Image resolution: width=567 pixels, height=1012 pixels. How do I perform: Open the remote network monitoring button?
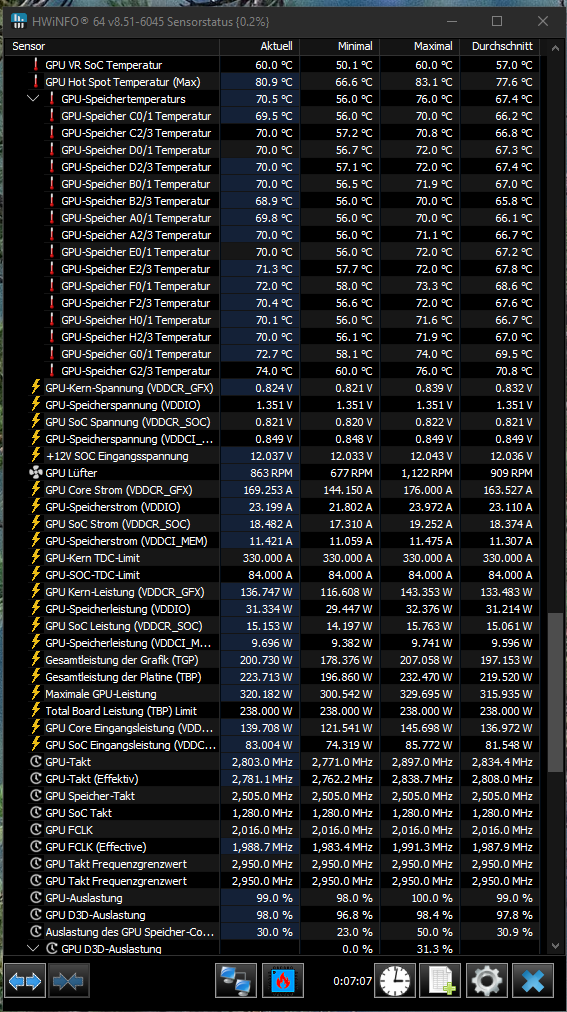tap(235, 981)
